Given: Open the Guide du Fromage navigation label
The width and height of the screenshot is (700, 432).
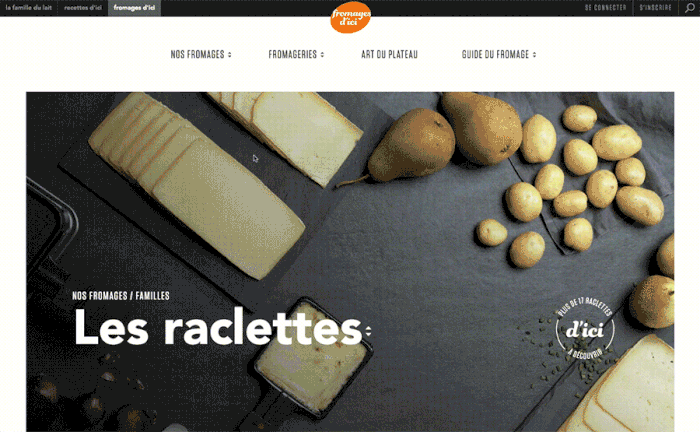Looking at the screenshot, I should click(x=495, y=54).
